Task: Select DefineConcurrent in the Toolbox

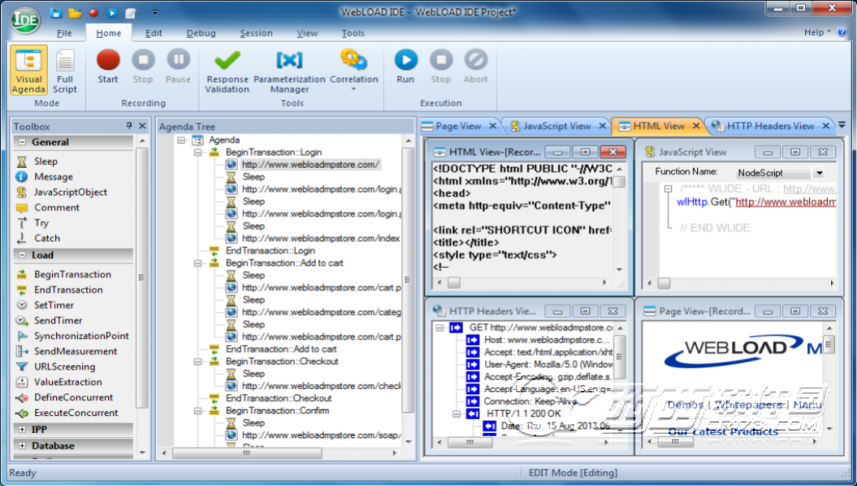Action: 73,397
